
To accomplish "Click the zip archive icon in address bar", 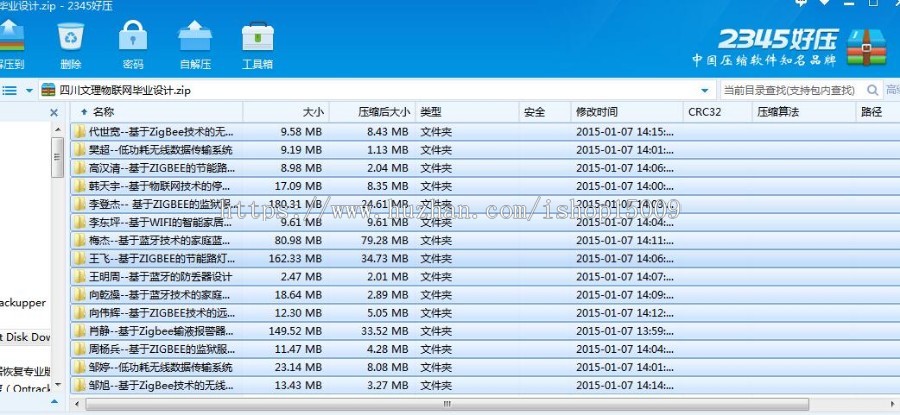I will 49,90.
